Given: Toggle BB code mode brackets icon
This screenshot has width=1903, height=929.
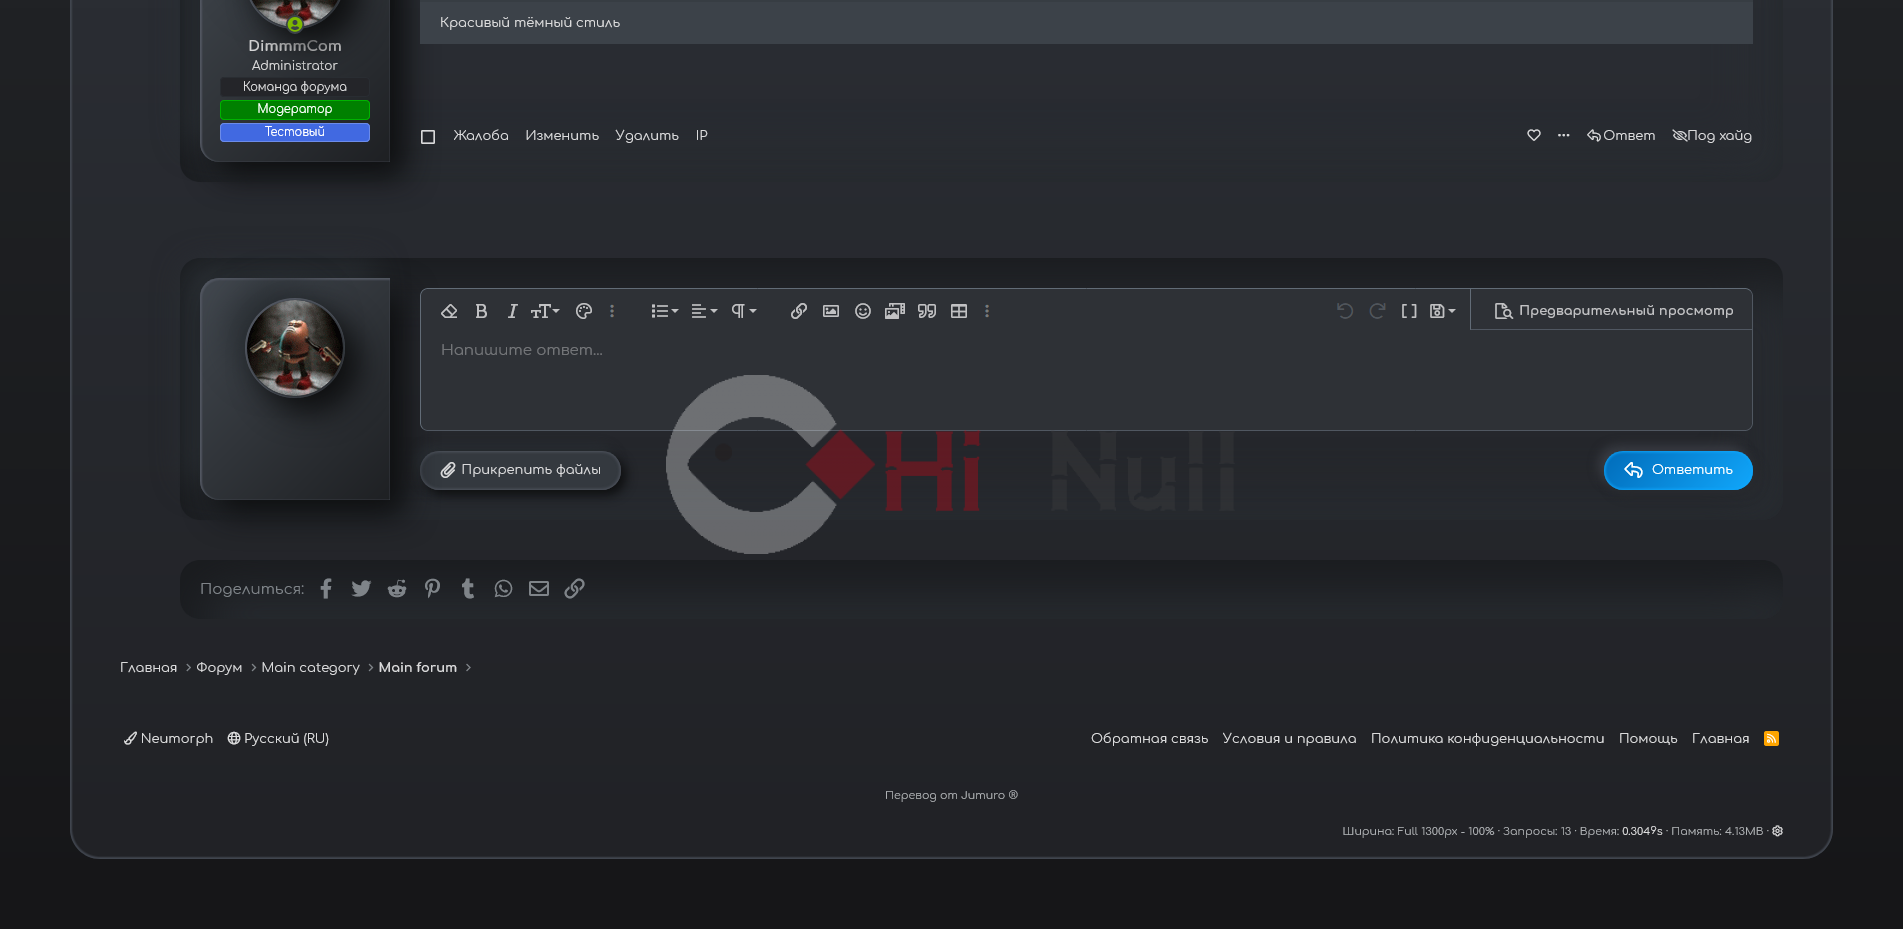Looking at the screenshot, I should pyautogui.click(x=1409, y=311).
